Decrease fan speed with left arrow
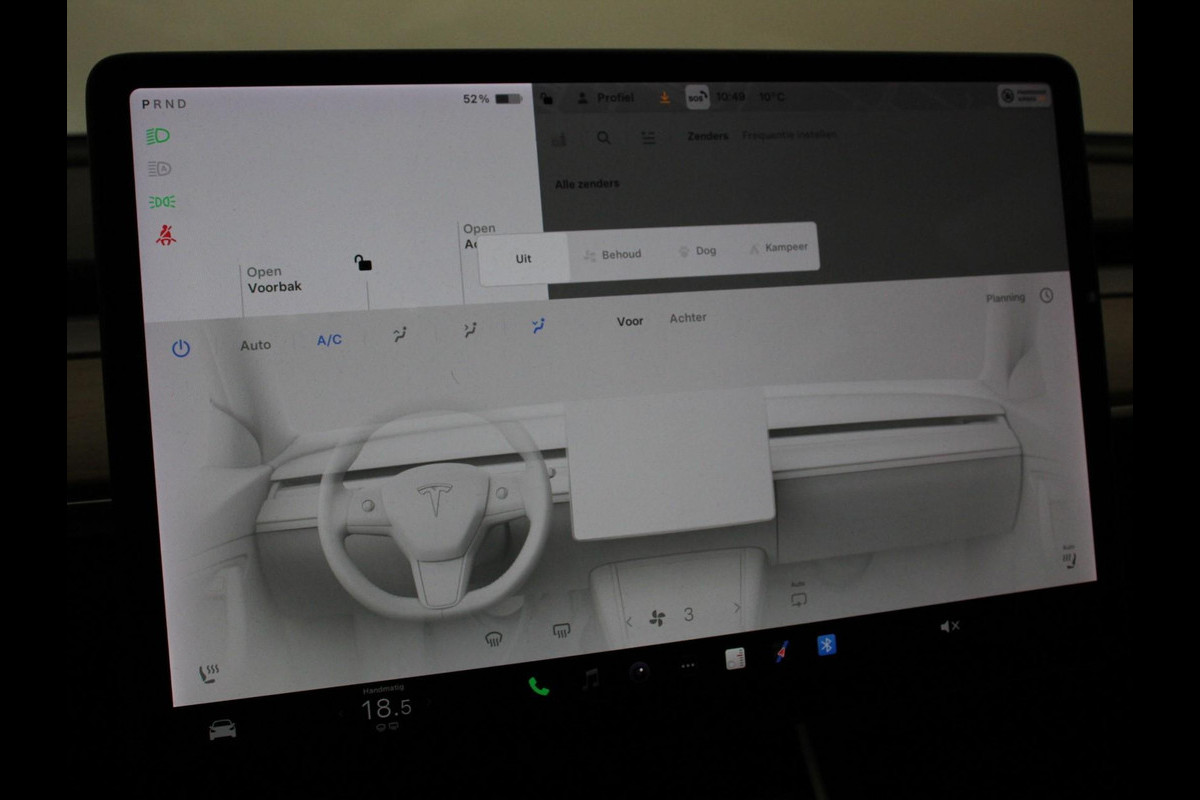 (x=629, y=621)
